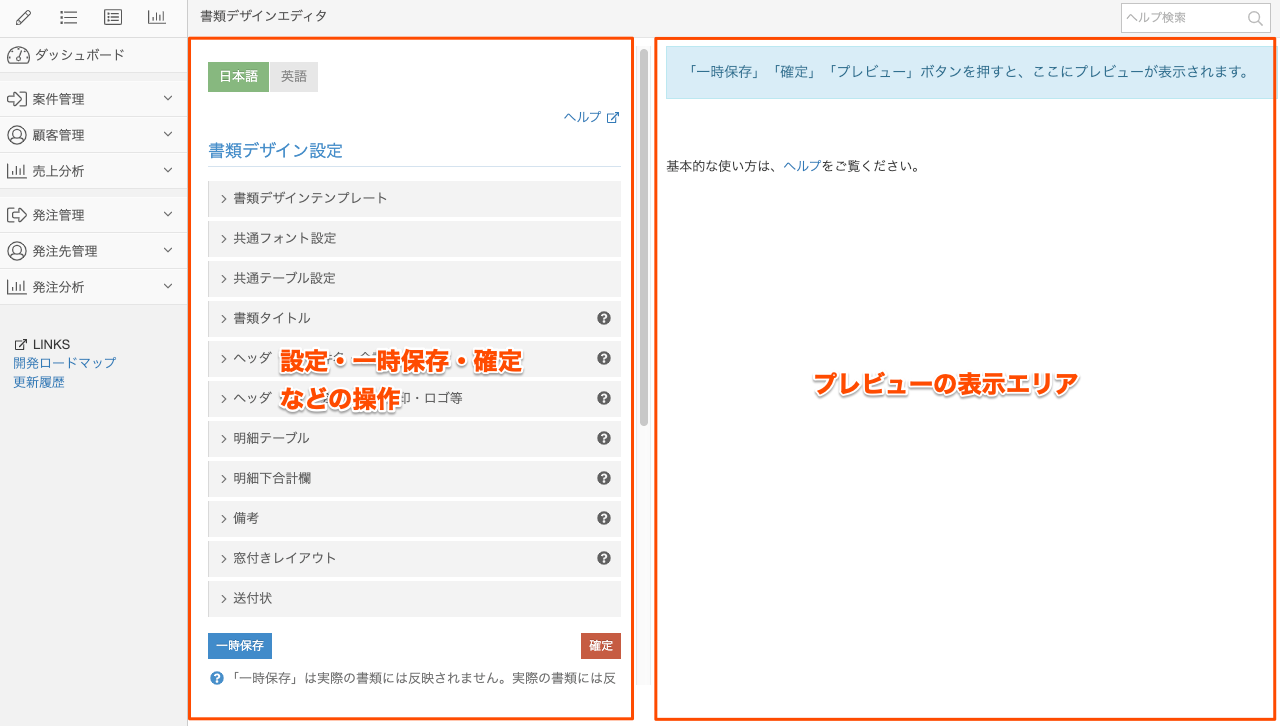Expand the 発注管理 sidebar menu
Viewport: 1280px width, 726px height.
click(x=60, y=214)
